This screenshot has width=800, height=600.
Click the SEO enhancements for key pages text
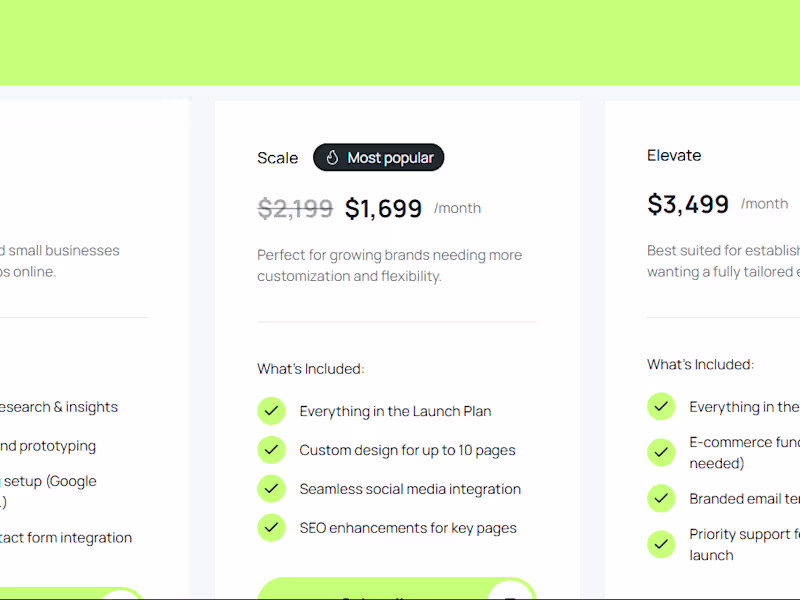coord(408,528)
